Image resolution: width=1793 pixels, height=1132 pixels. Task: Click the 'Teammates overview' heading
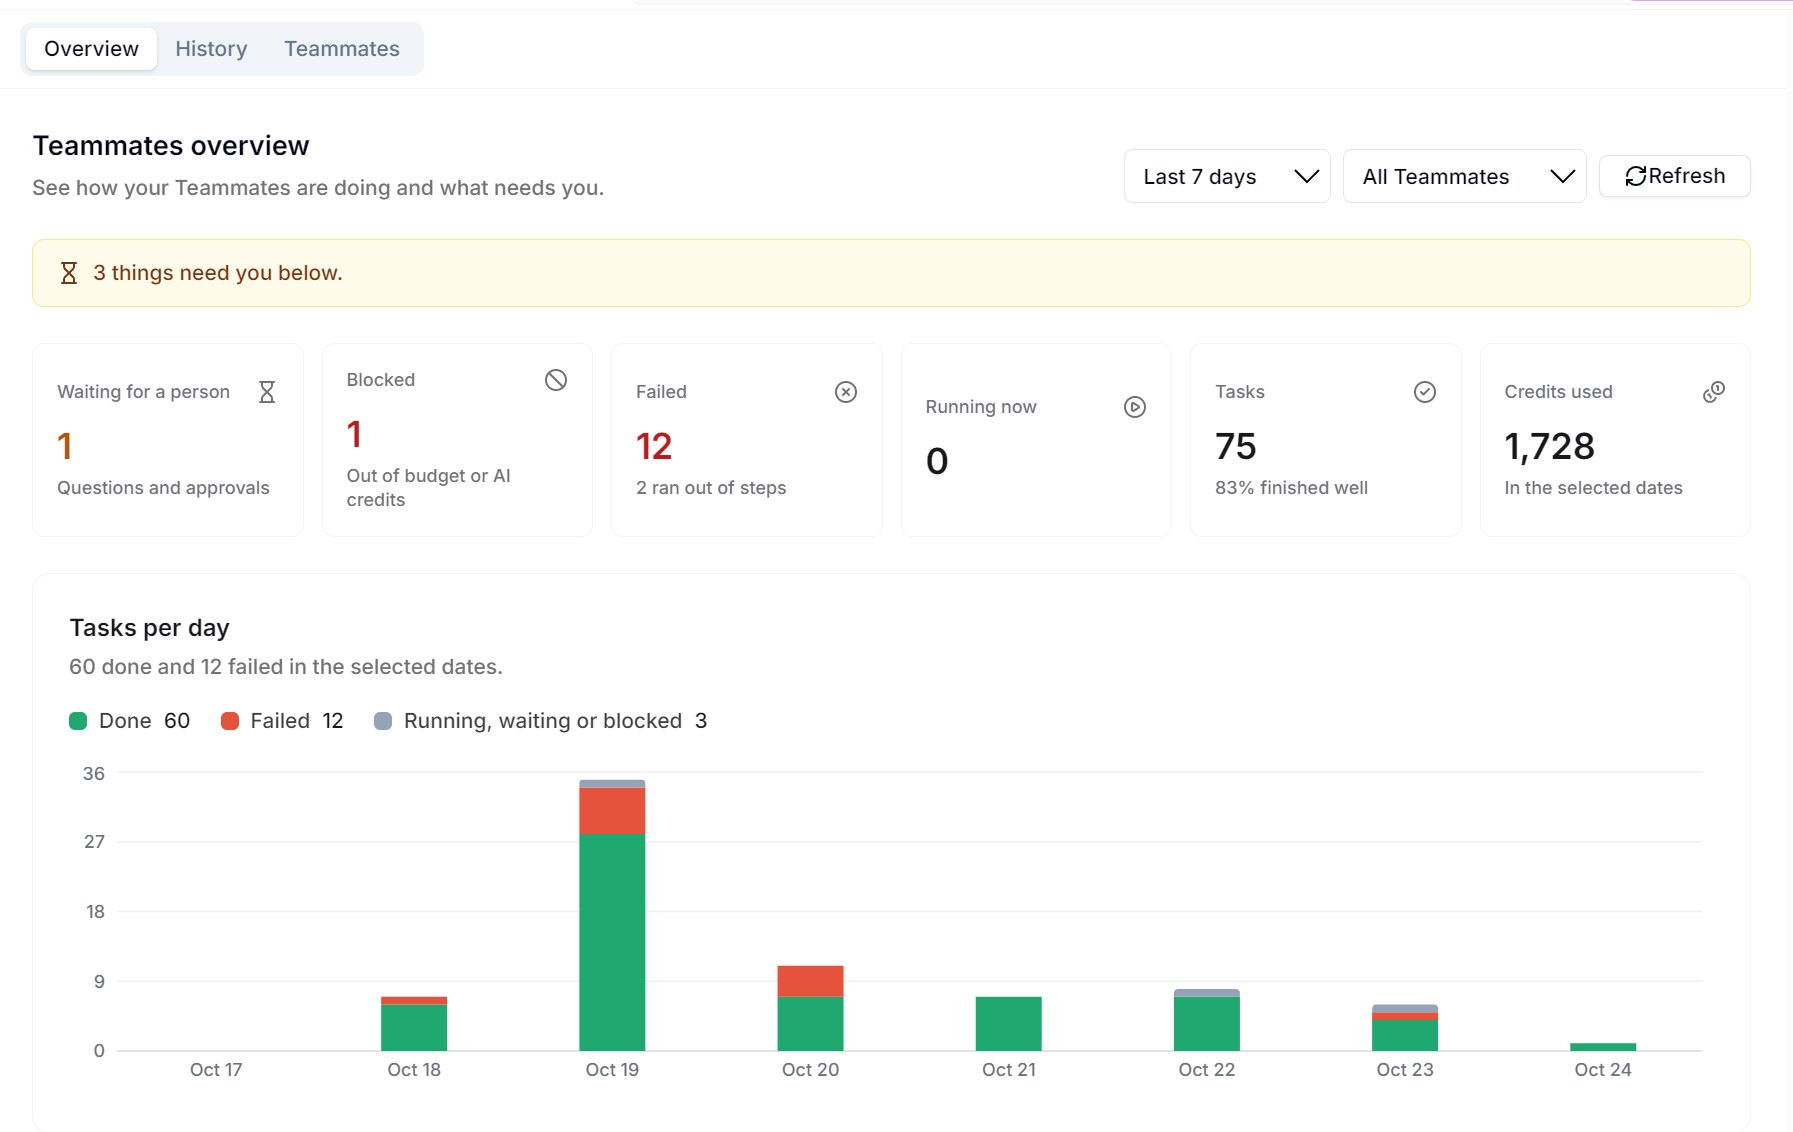(171, 146)
